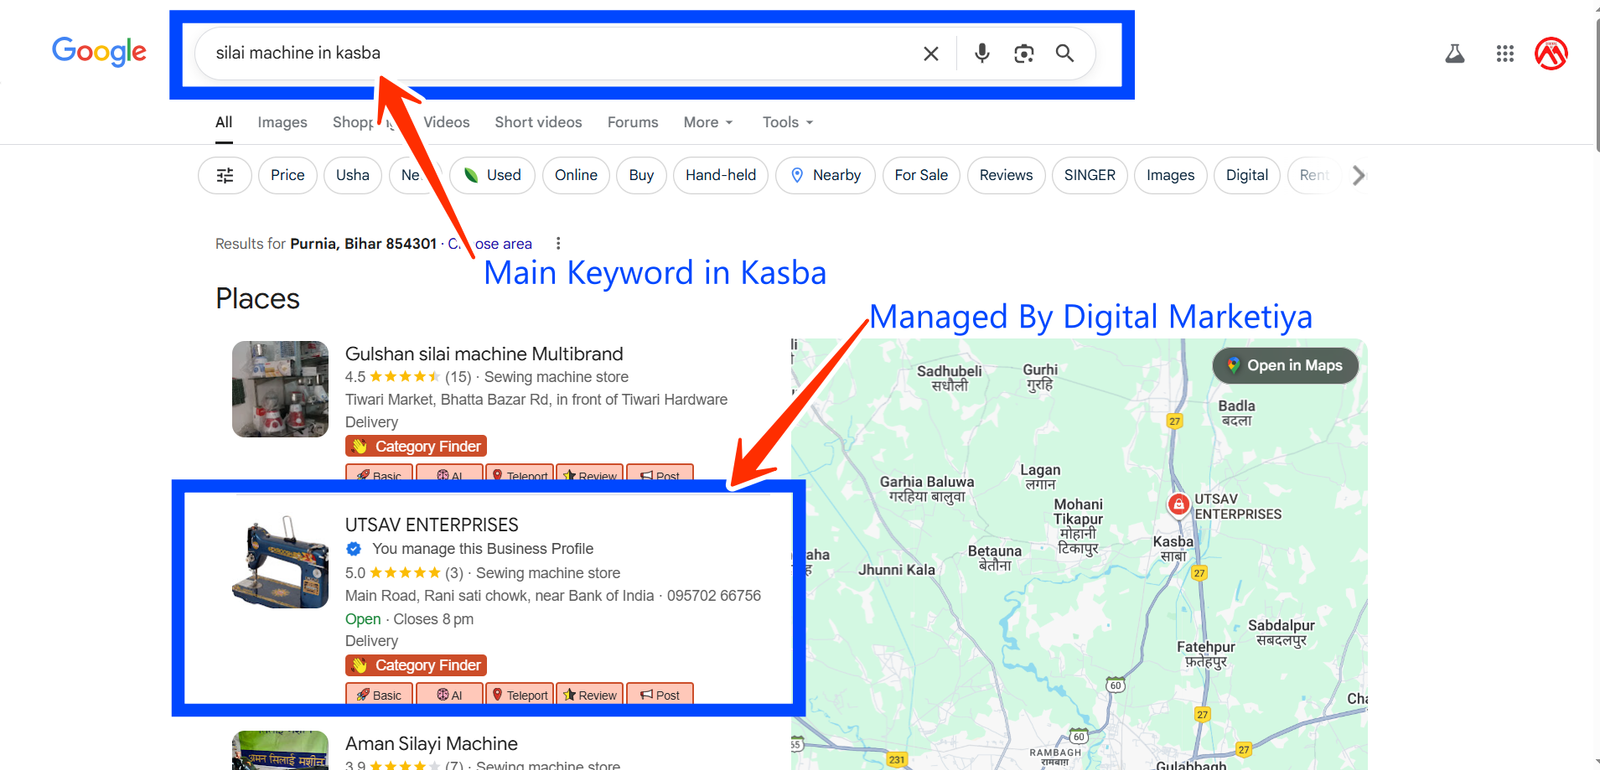Expand the More search categories dropdown

coord(708,122)
